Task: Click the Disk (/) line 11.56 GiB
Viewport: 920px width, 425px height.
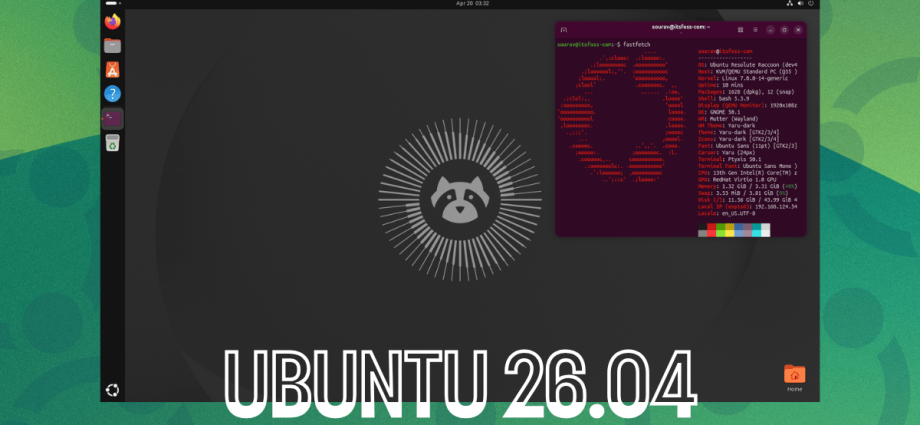Action: [748, 200]
